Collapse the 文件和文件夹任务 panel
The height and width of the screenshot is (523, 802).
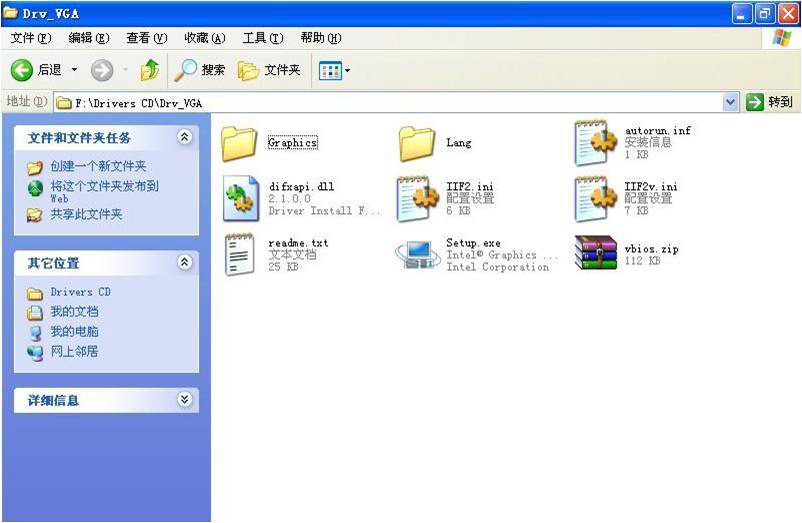pyautogui.click(x=184, y=137)
